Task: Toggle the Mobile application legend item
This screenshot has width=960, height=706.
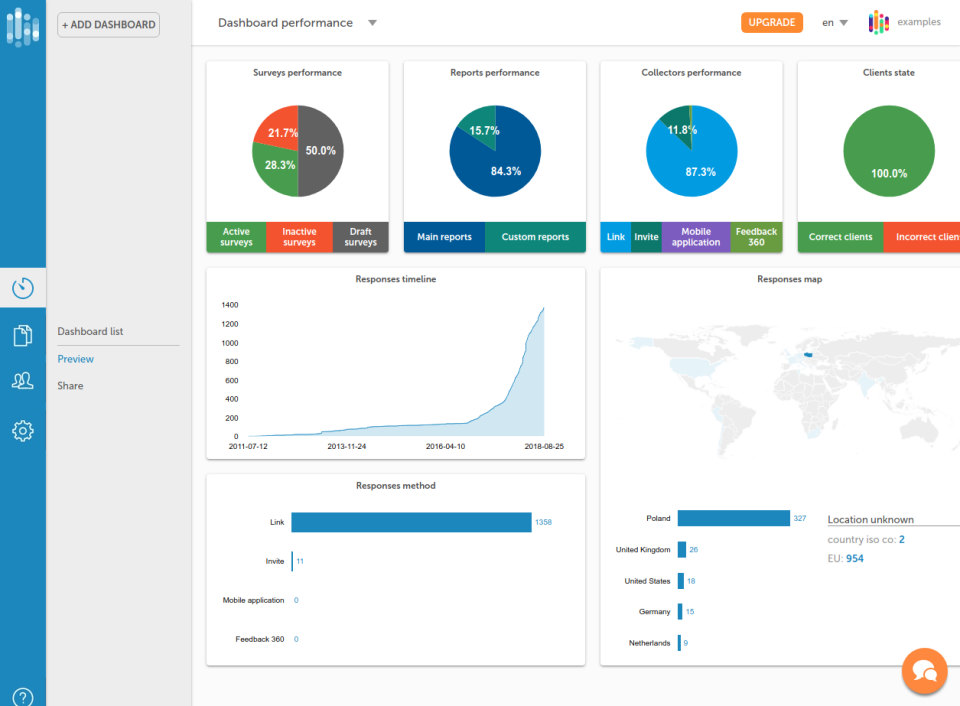Action: point(696,237)
